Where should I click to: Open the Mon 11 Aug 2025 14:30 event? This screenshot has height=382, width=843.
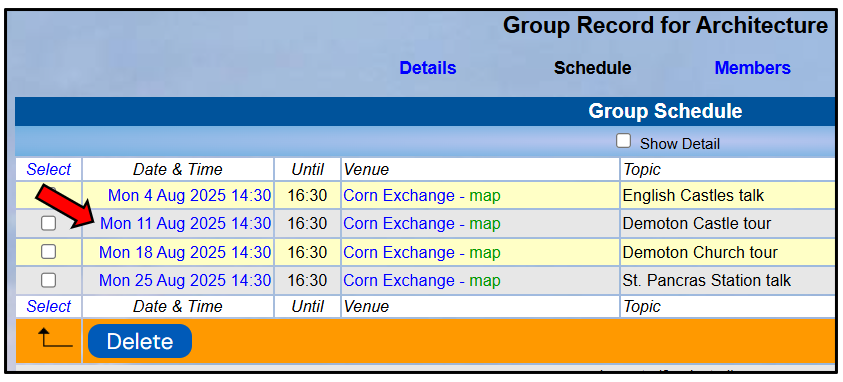coord(185,224)
